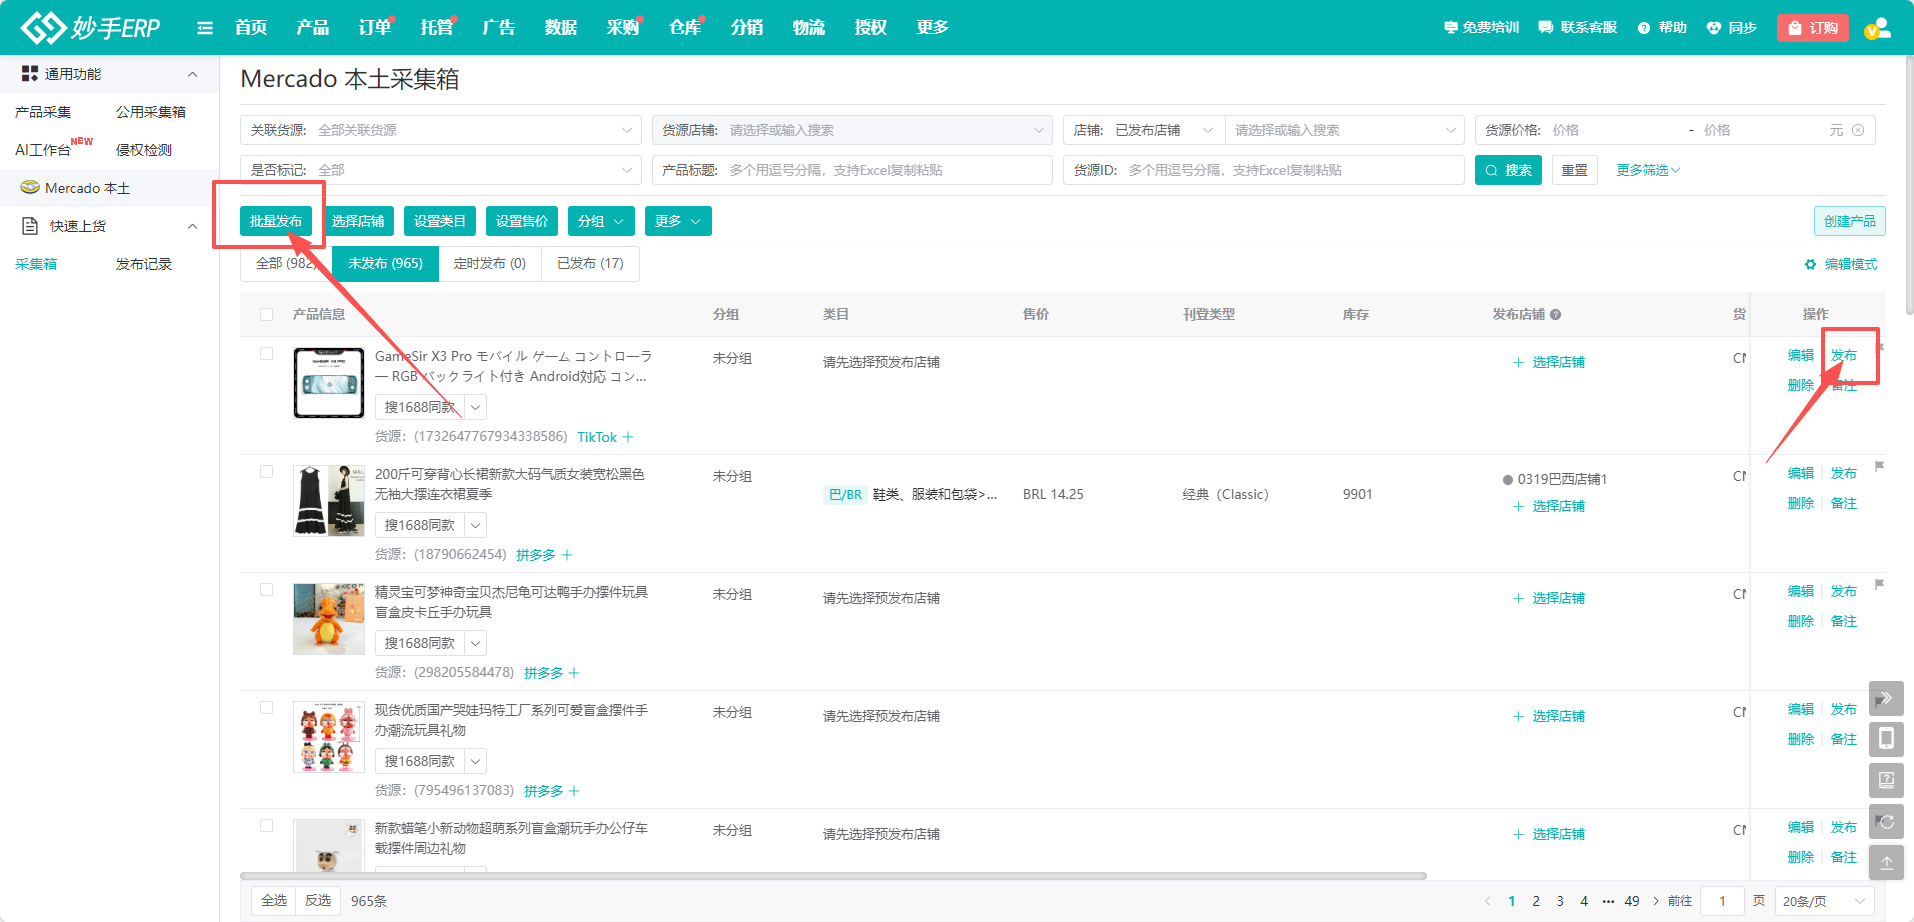This screenshot has width=1914, height=922.
Task: Open the help manual book floating icon
Action: point(1886,780)
